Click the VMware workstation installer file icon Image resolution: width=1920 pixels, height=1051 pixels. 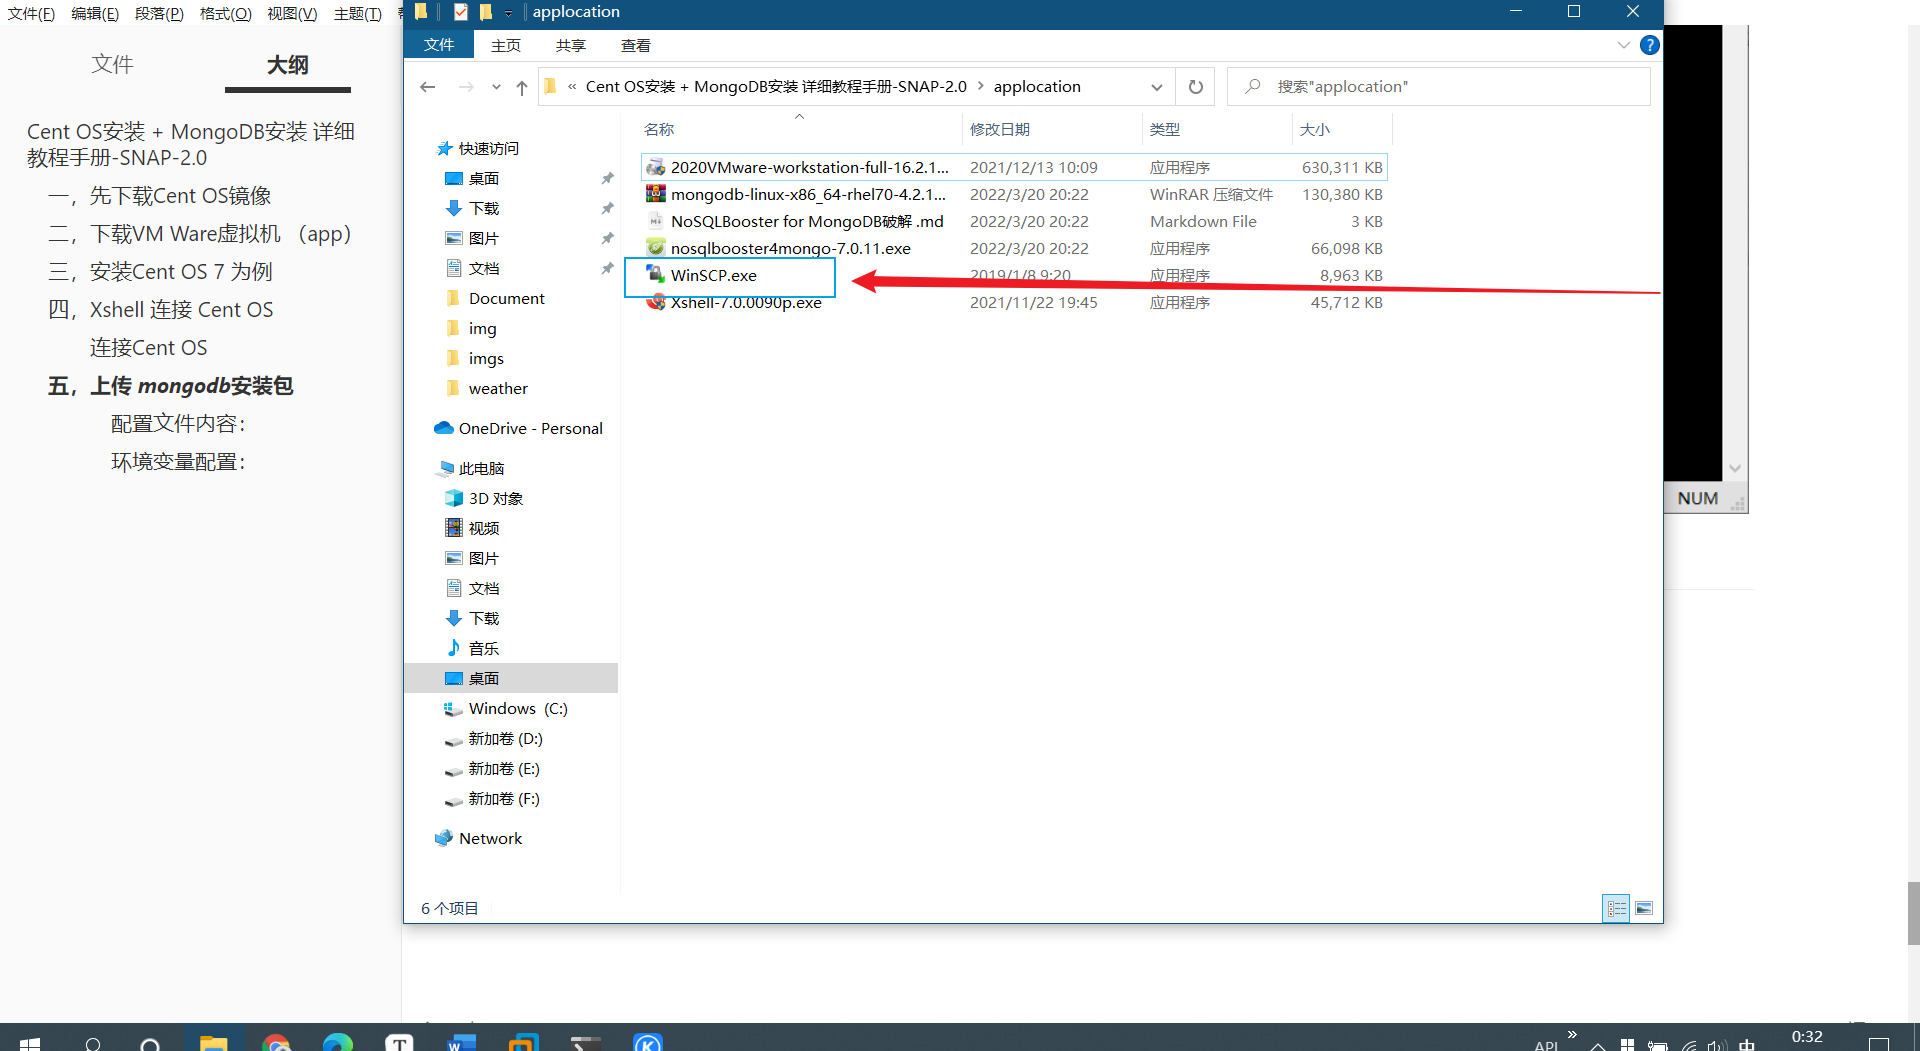tap(655, 167)
